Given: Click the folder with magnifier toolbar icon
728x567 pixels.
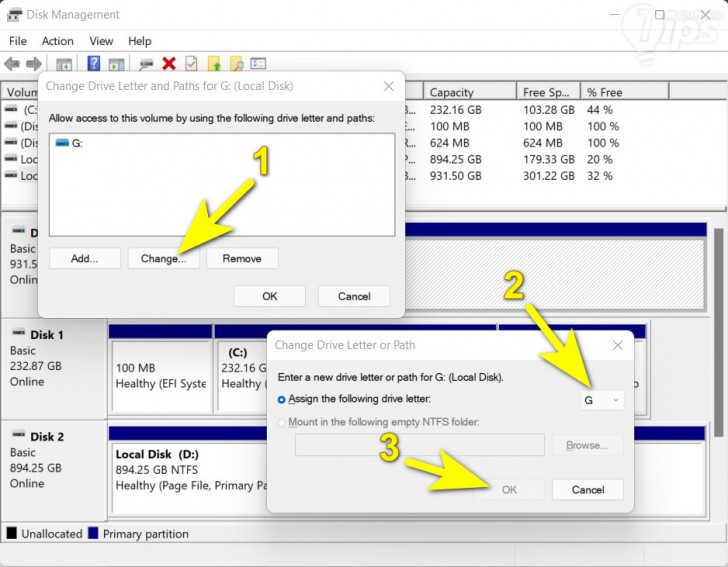Looking at the screenshot, I should tap(237, 64).
